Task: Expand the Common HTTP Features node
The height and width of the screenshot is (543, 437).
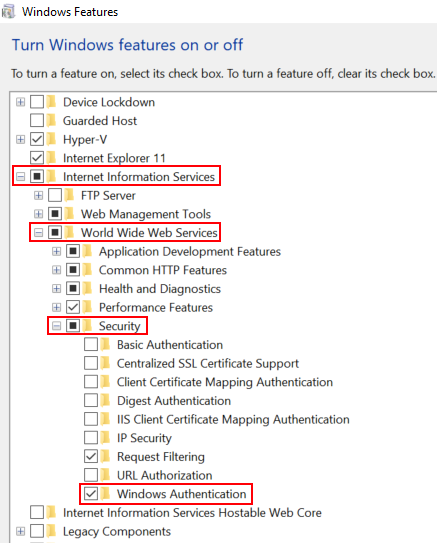Action: point(56,270)
